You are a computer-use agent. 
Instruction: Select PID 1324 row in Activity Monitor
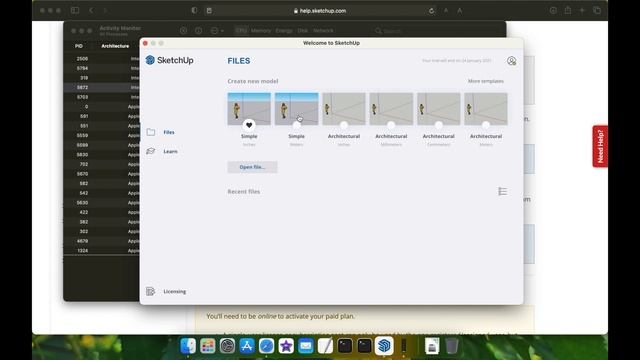pos(102,251)
